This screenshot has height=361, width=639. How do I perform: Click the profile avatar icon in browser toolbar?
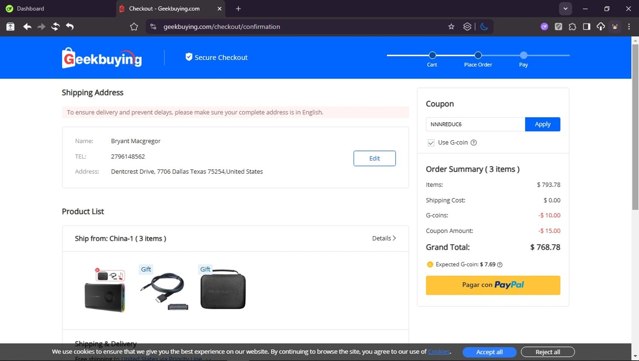coord(615,27)
